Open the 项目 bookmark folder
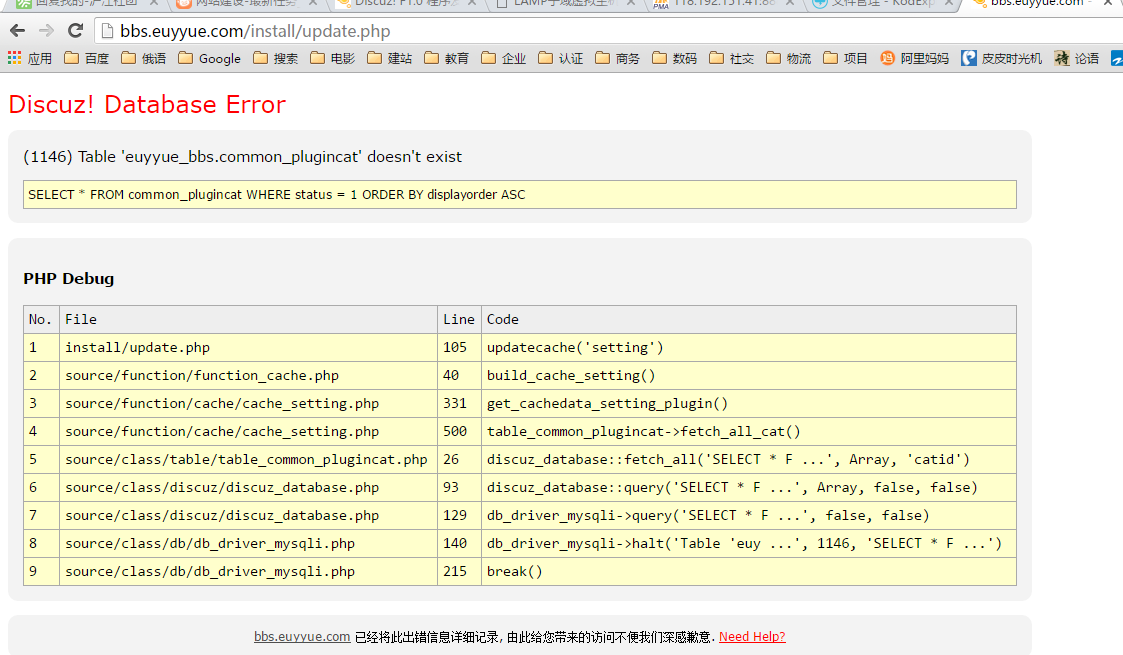 click(x=845, y=58)
